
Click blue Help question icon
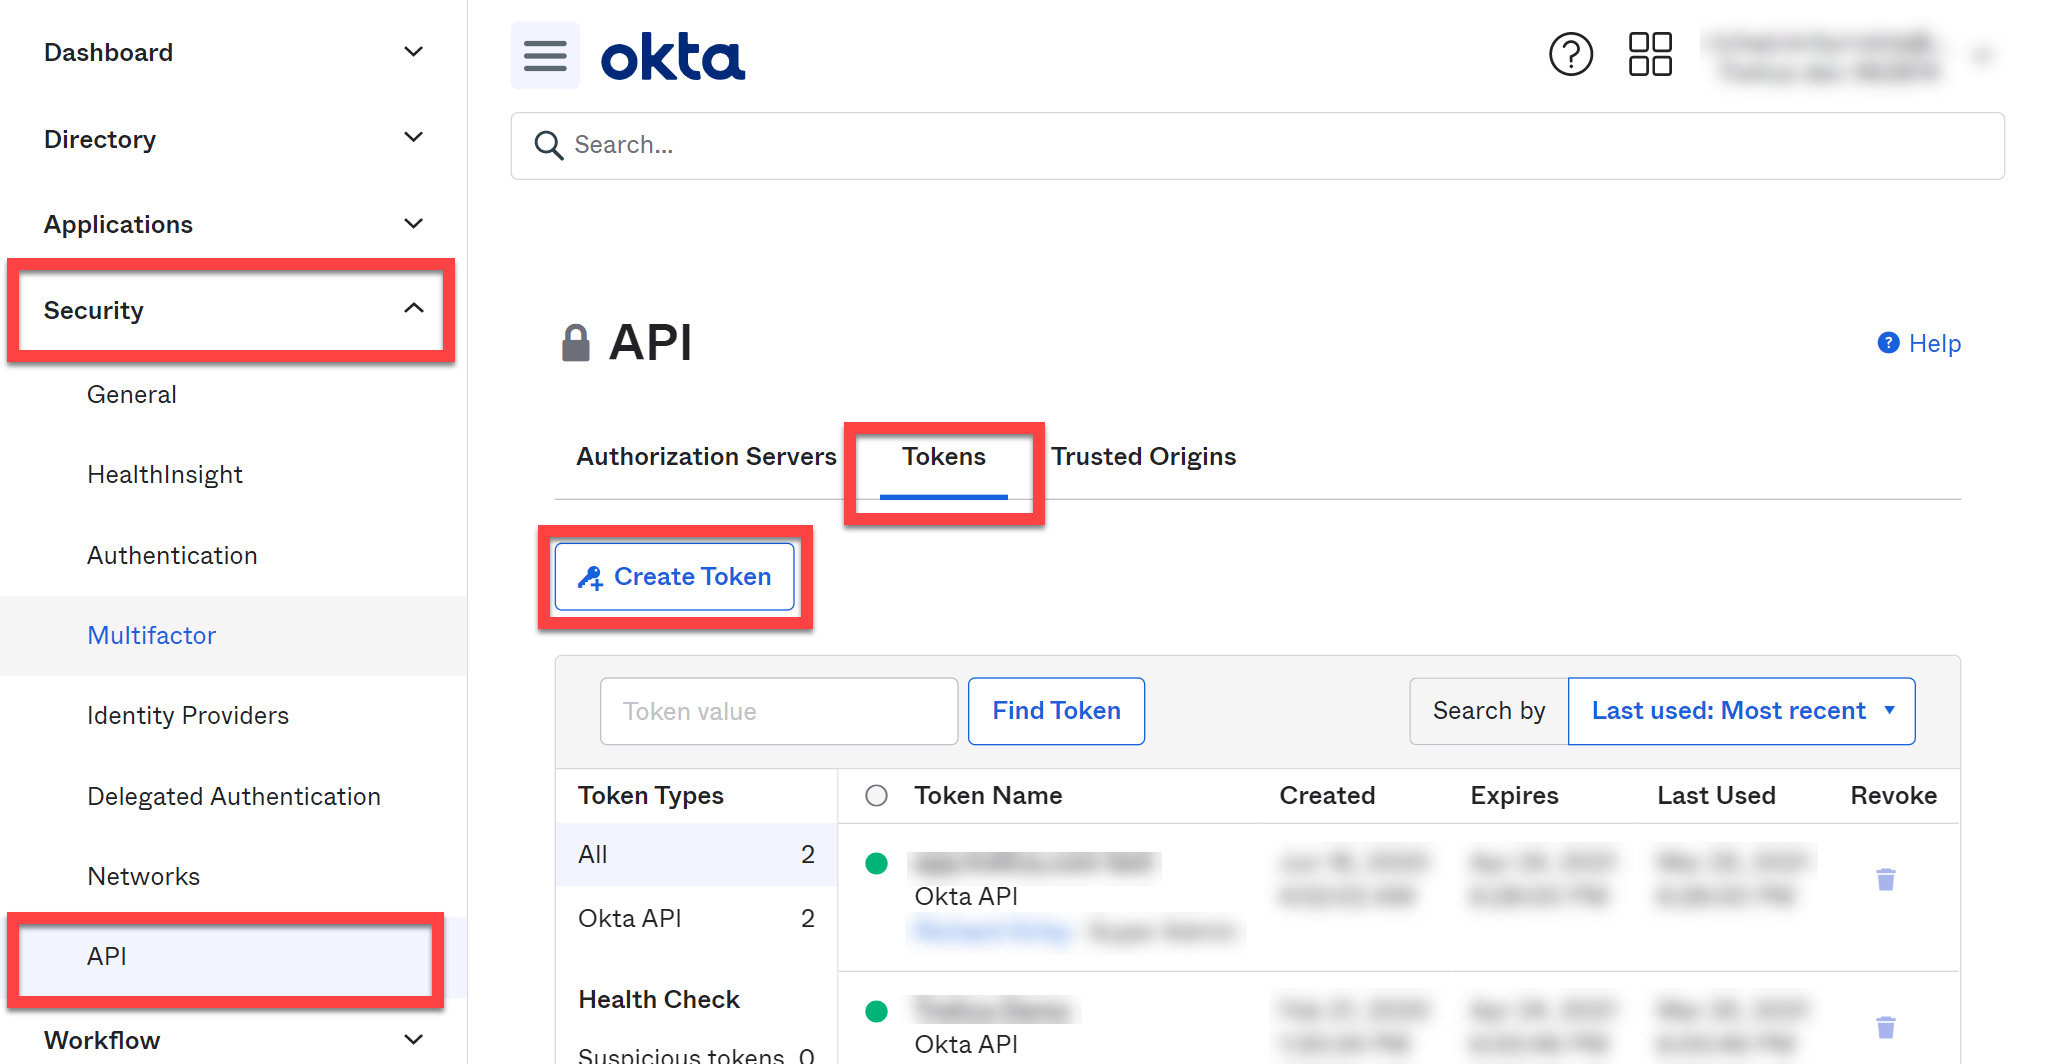(x=1888, y=343)
